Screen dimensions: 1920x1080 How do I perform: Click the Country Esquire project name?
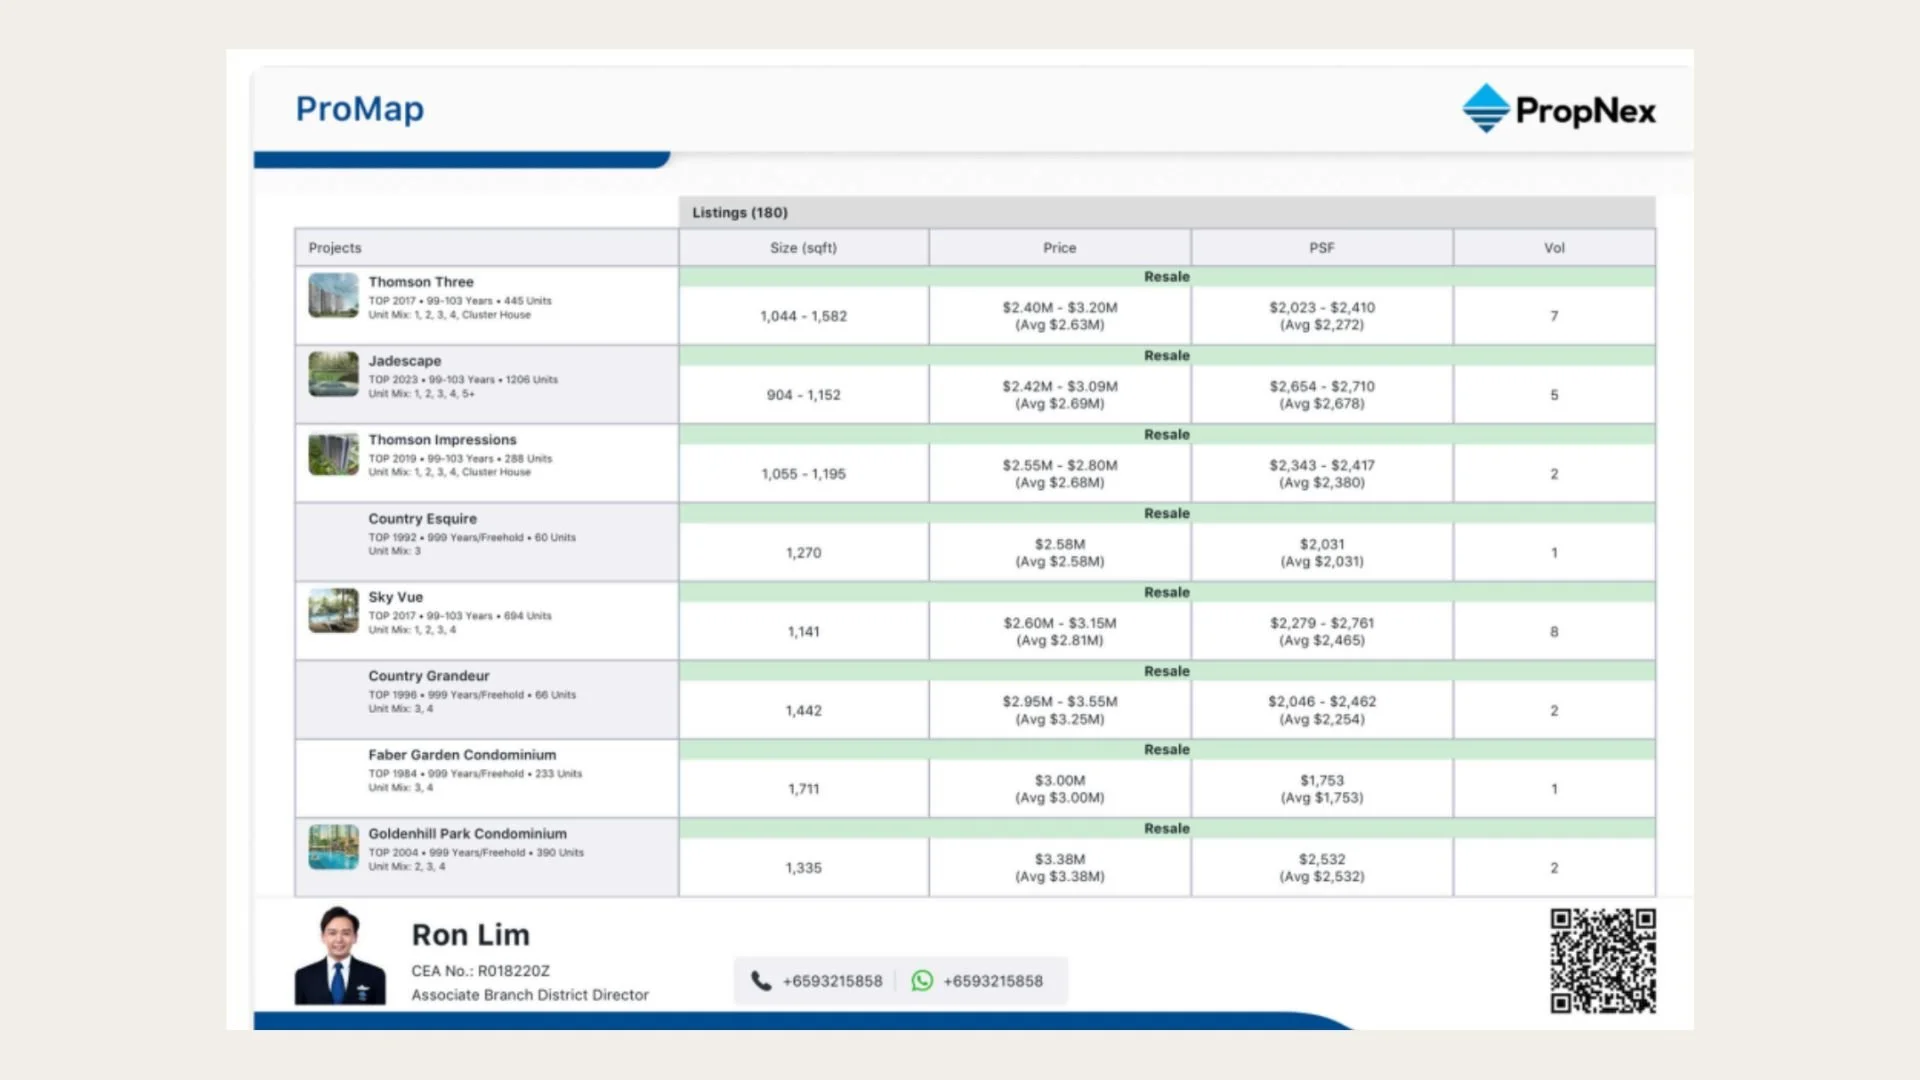[422, 519]
